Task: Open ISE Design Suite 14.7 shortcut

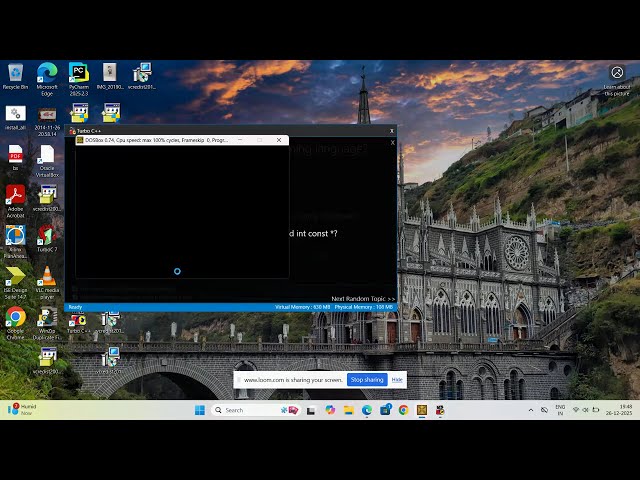Action: tap(15, 278)
